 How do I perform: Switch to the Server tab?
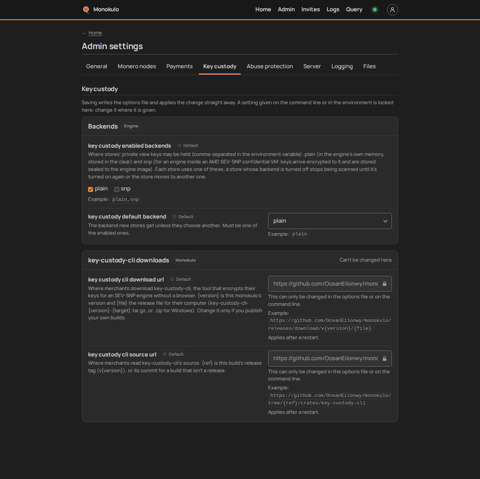[x=312, y=66]
